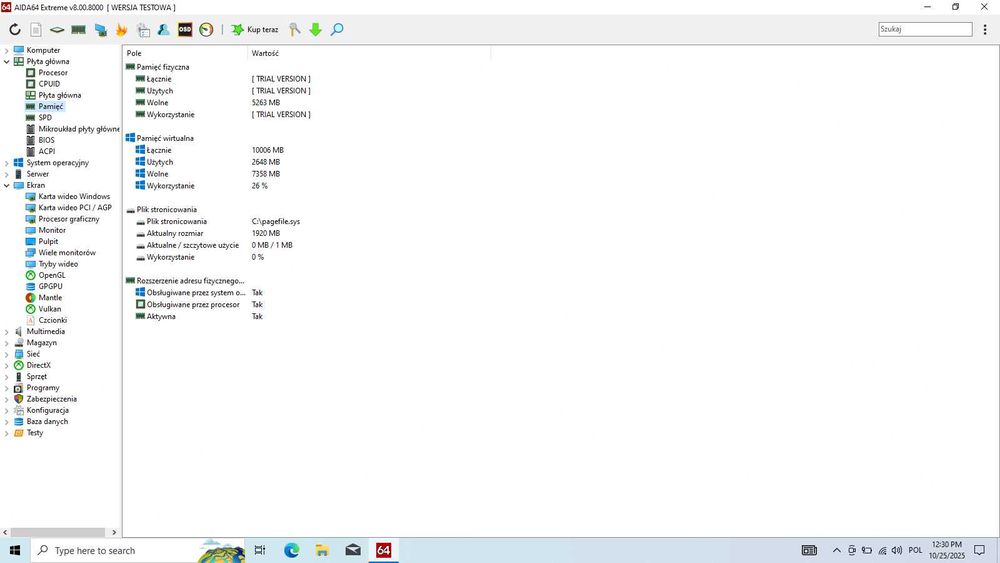
Task: Click the Szukaj search field
Action: [925, 29]
